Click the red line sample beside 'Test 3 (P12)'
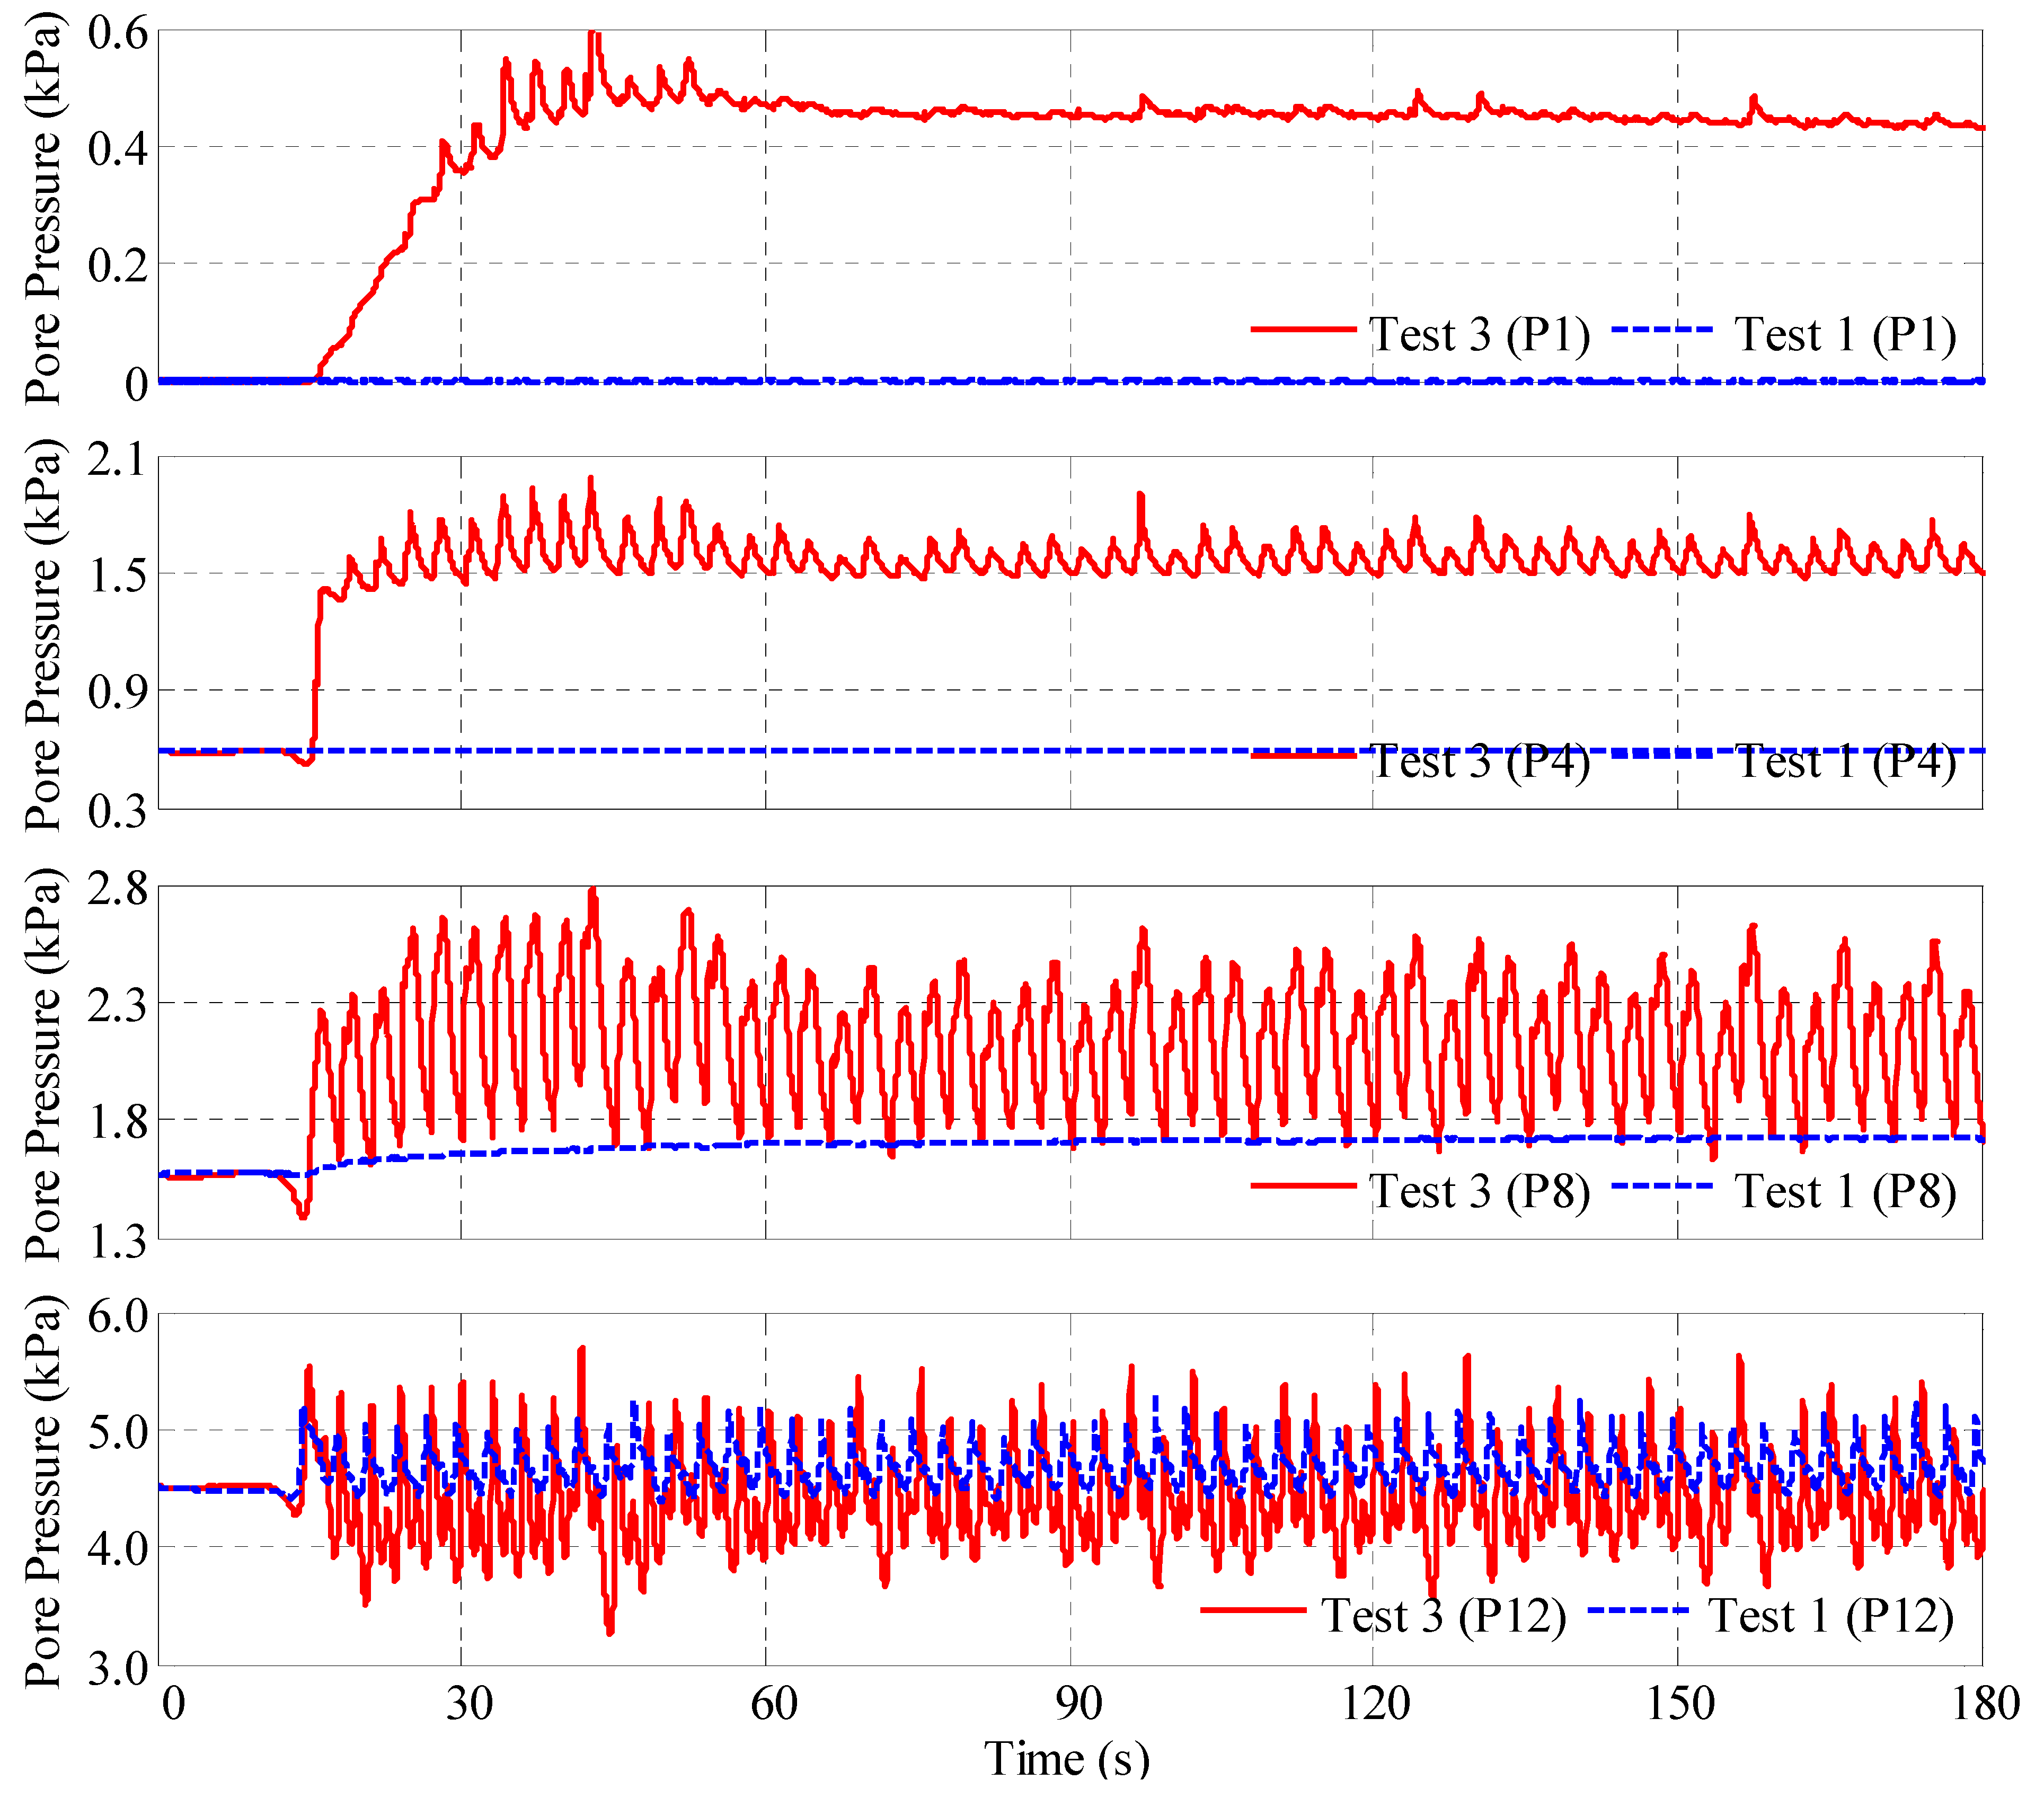The image size is (2044, 1798). (x=1254, y=1610)
